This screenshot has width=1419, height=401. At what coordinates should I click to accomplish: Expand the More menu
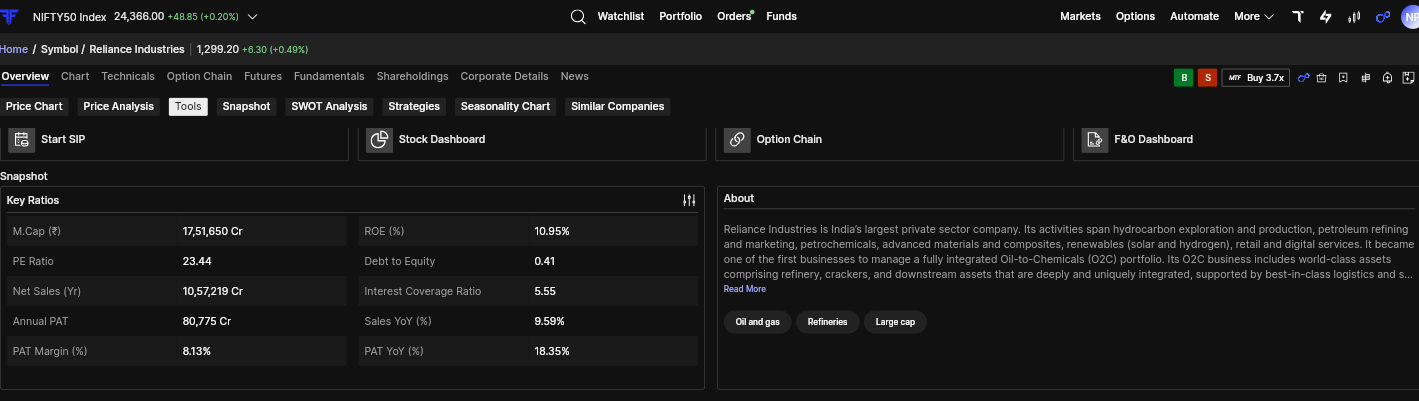pyautogui.click(x=1254, y=16)
